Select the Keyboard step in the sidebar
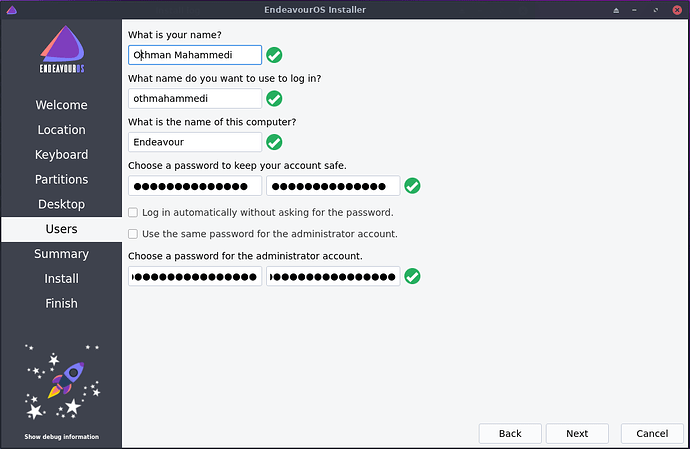Image resolution: width=690 pixels, height=449 pixels. [x=61, y=155]
